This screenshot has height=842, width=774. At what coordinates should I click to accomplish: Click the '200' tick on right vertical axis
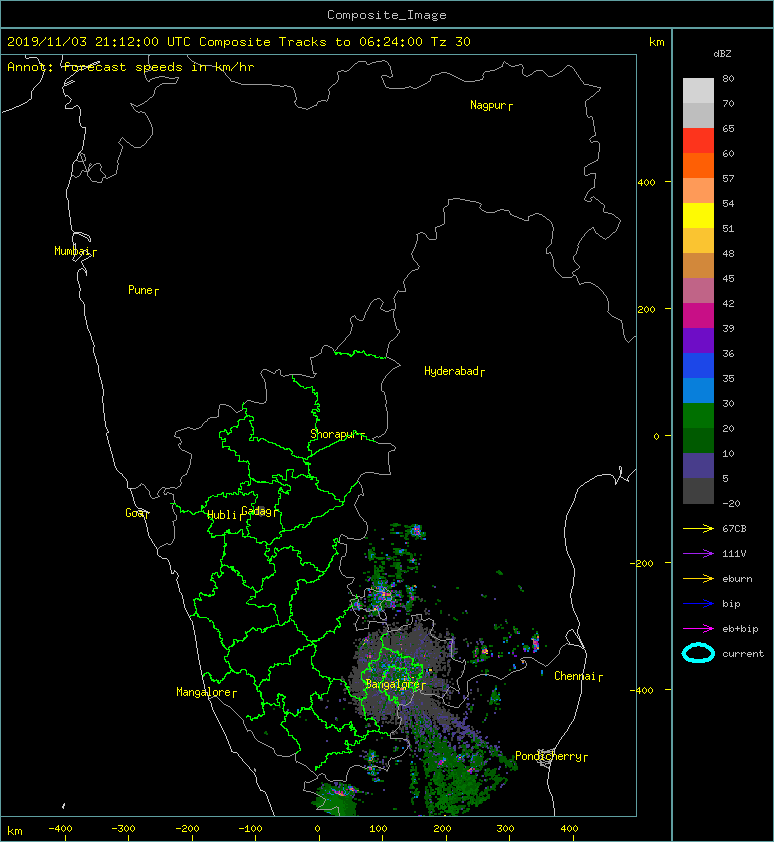[647, 309]
